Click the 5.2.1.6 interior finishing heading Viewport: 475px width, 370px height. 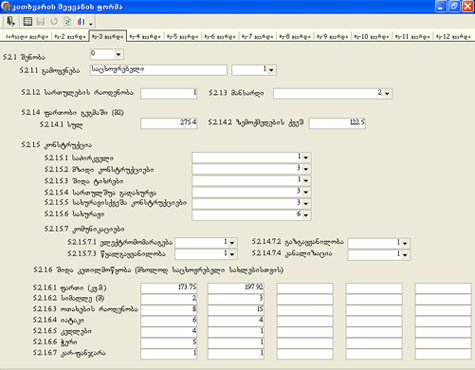pos(158,270)
